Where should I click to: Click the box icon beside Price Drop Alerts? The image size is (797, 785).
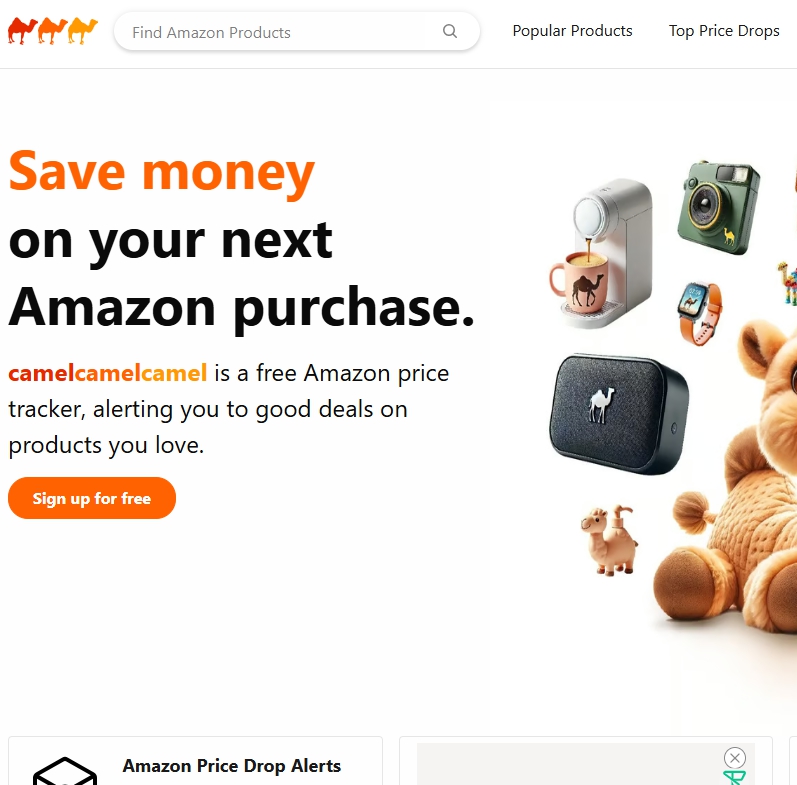click(65, 771)
